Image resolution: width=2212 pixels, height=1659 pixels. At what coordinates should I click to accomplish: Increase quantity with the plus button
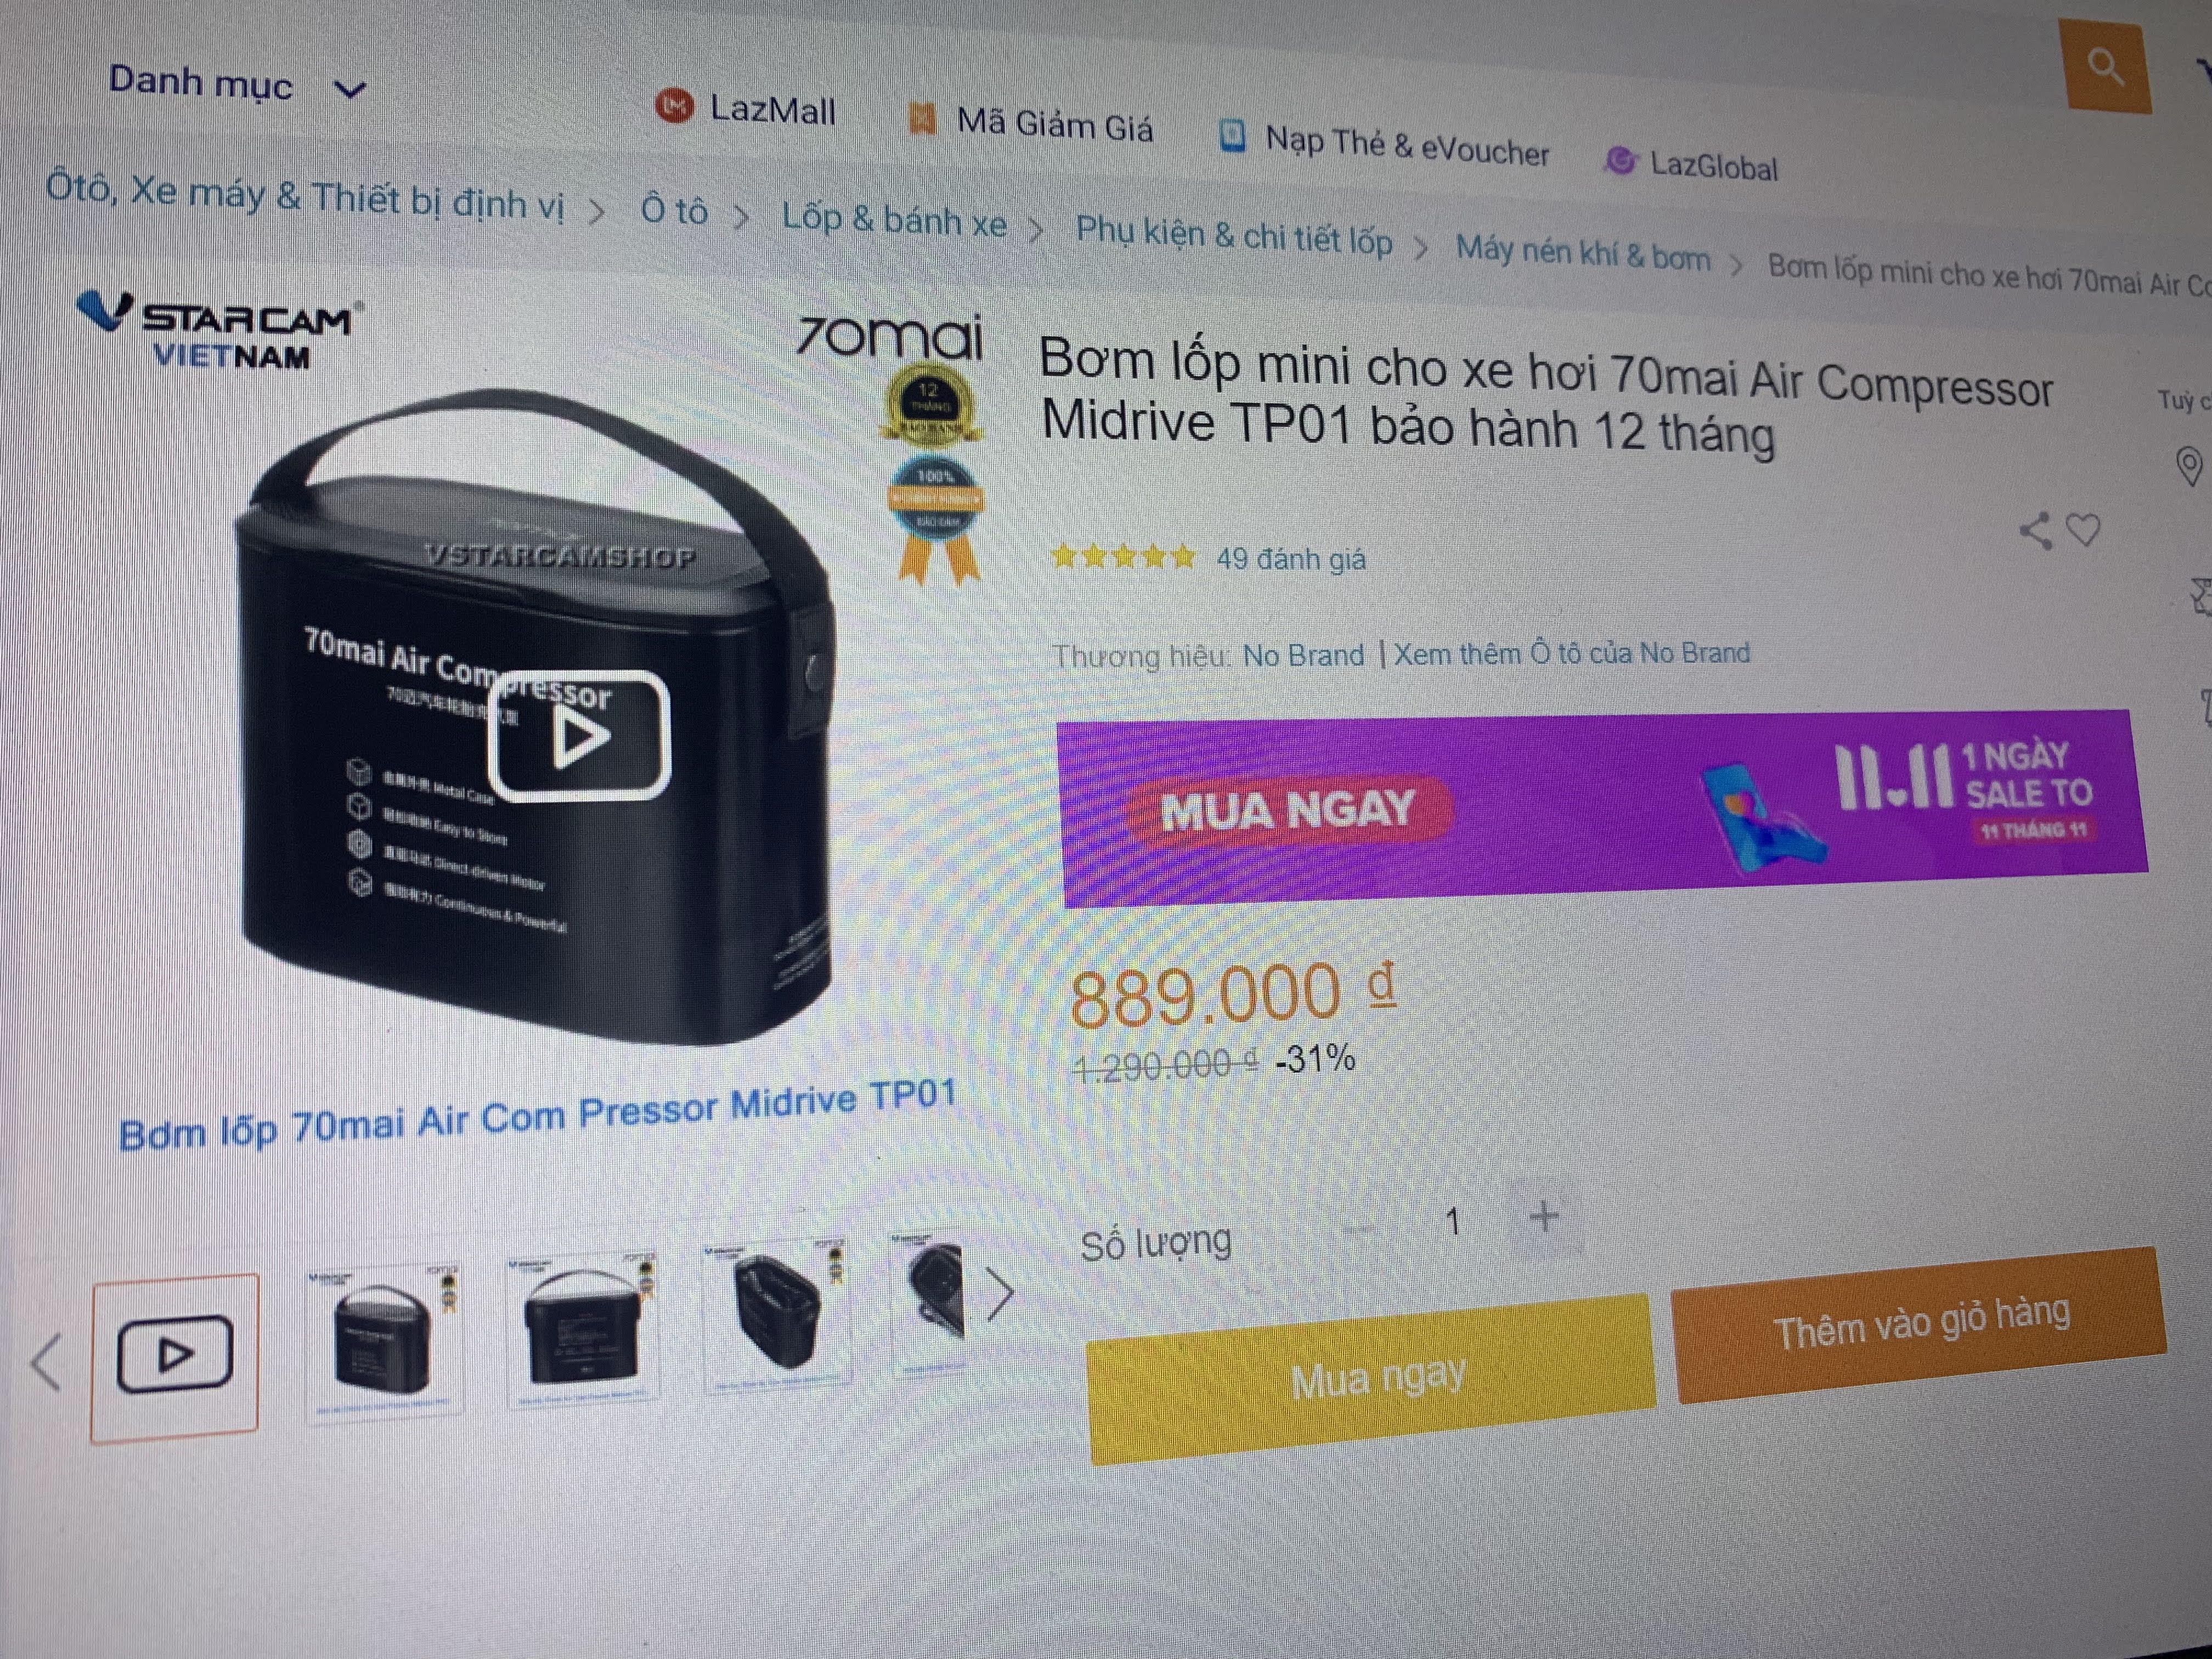pyautogui.click(x=1544, y=1217)
